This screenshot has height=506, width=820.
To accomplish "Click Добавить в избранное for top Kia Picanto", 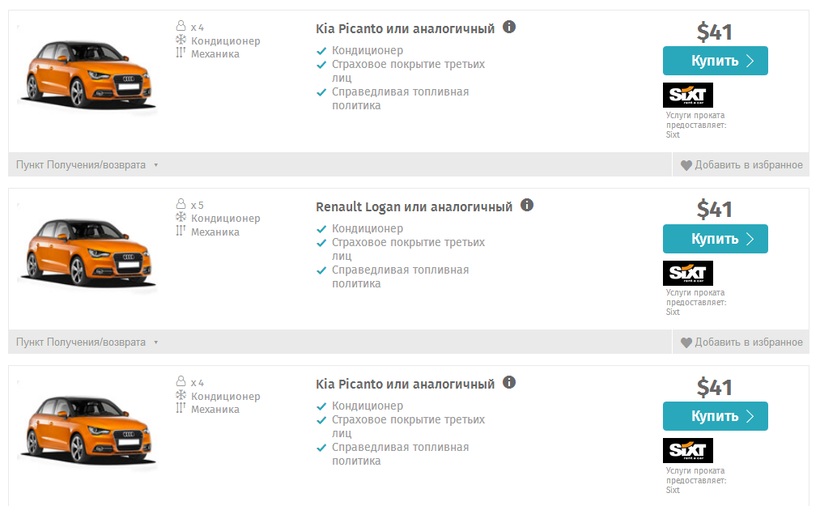I will (x=748, y=165).
